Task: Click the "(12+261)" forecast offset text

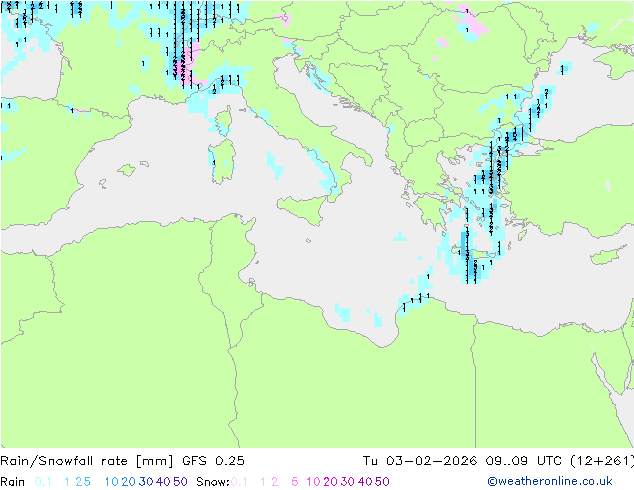Action: click(602, 461)
